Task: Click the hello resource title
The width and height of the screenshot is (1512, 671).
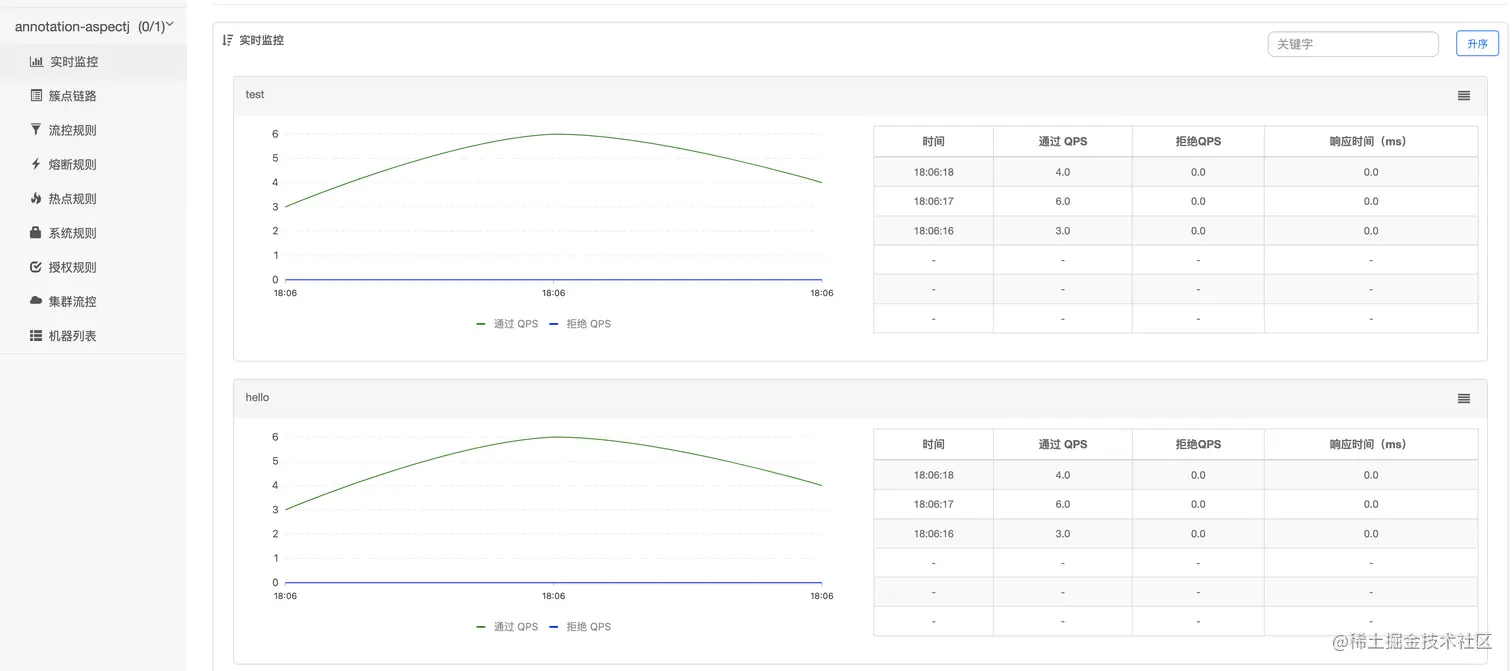Action: [x=257, y=398]
